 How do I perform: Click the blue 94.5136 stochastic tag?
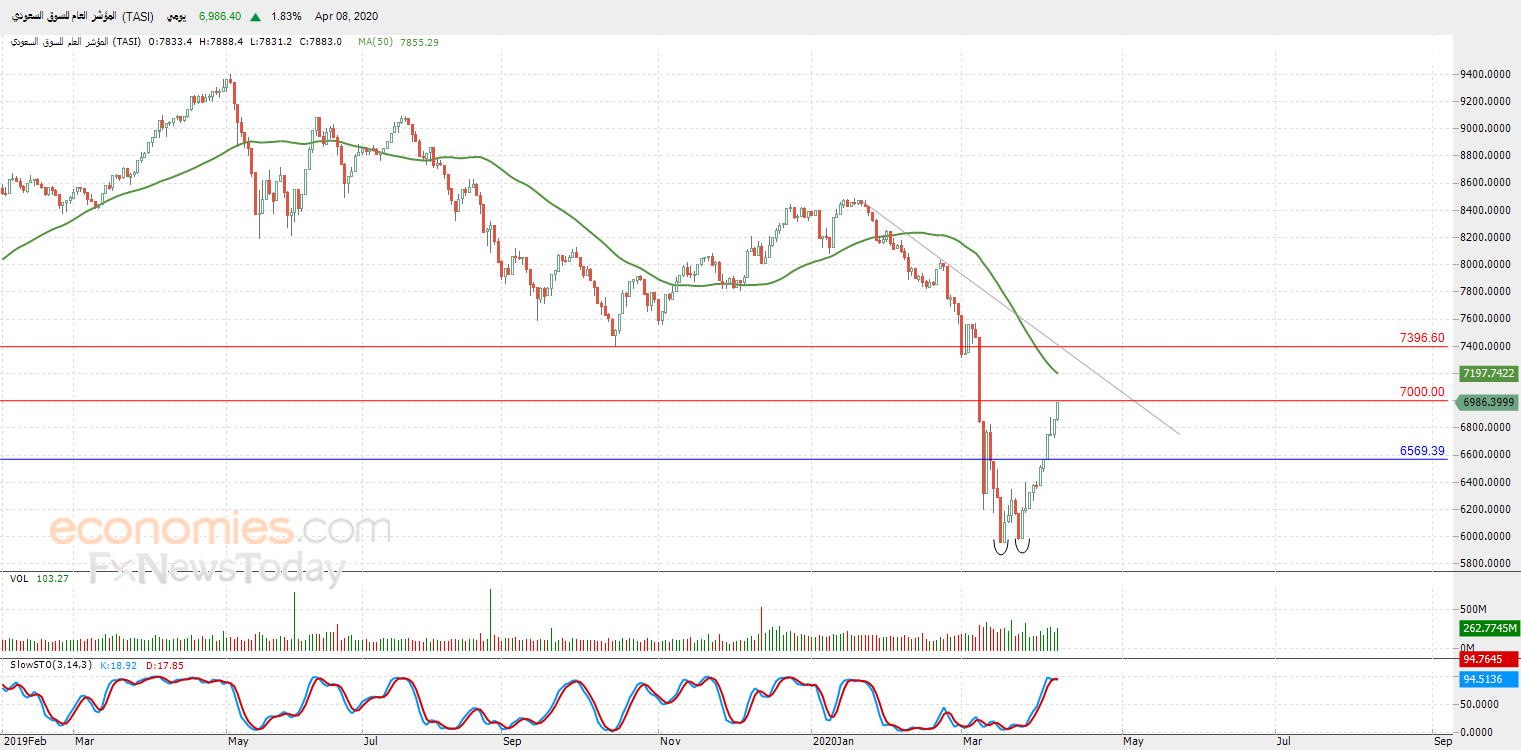pyautogui.click(x=1489, y=678)
